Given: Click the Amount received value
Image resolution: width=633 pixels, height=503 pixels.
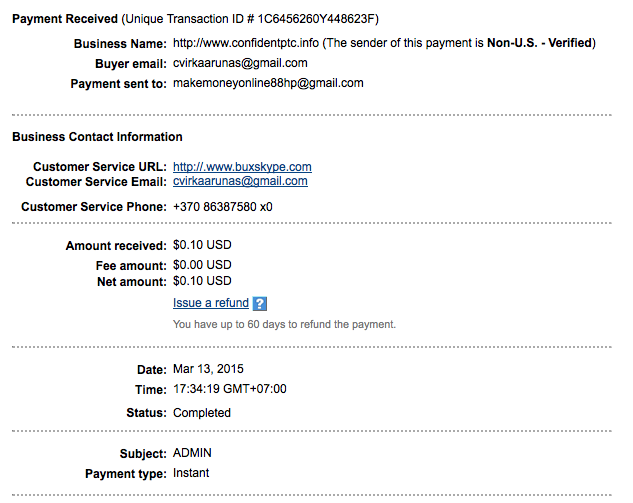Looking at the screenshot, I should coord(202,246).
